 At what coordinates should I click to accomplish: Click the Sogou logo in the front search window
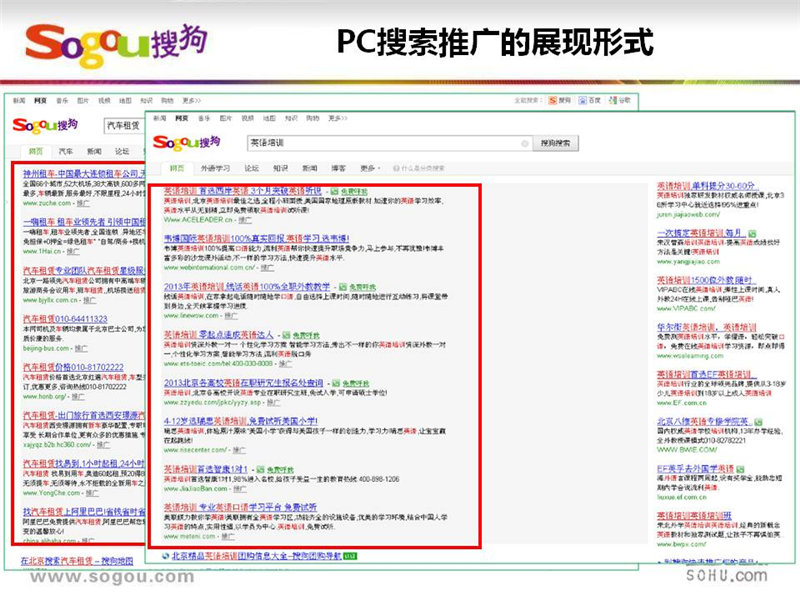coord(186,142)
